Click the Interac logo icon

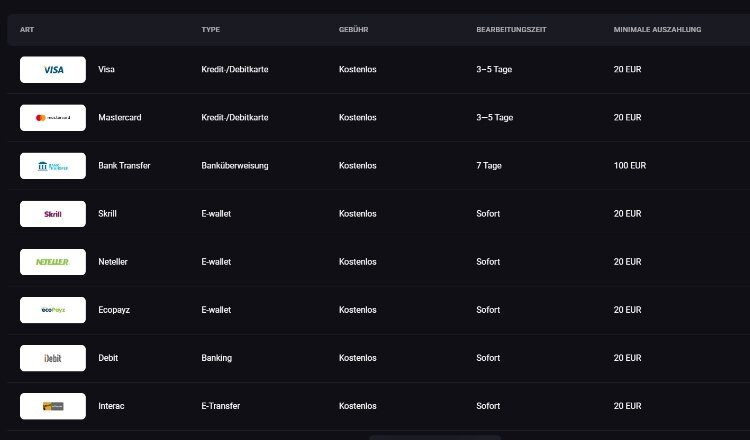pos(53,406)
